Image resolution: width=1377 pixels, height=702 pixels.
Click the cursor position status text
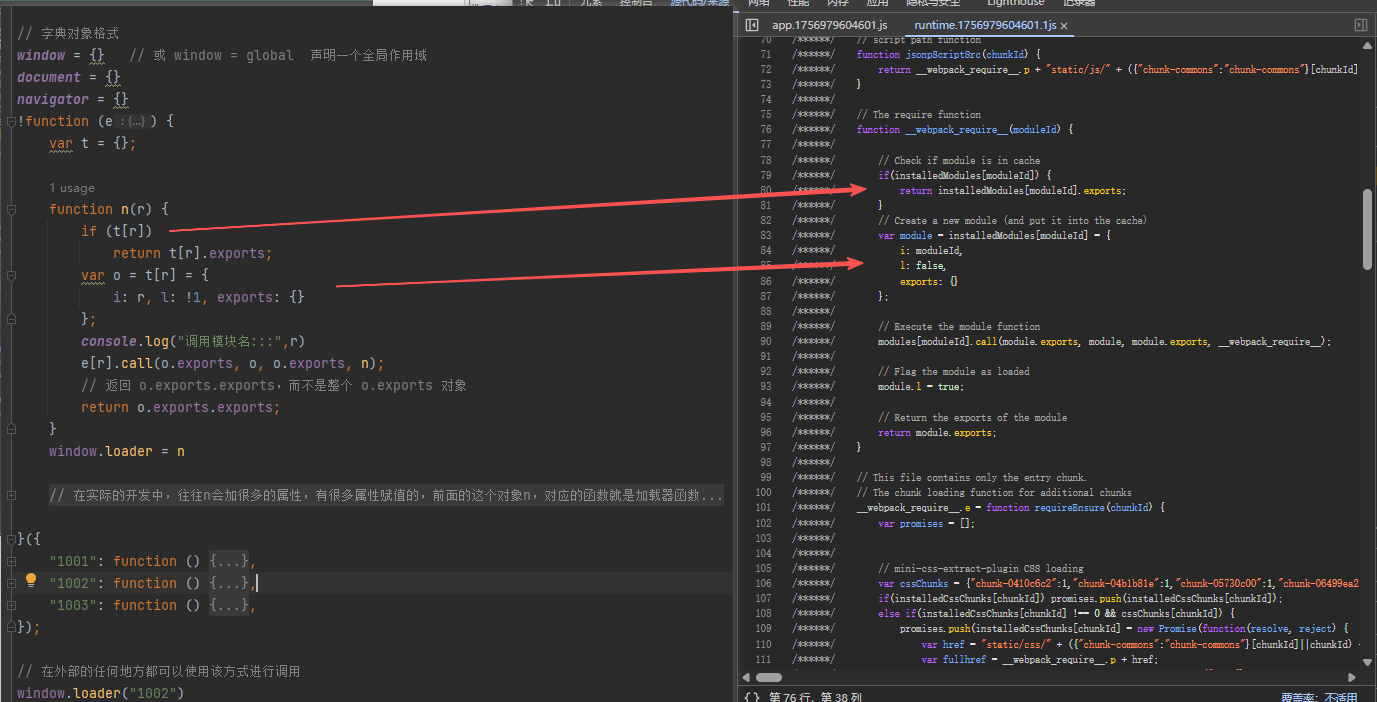point(815,697)
